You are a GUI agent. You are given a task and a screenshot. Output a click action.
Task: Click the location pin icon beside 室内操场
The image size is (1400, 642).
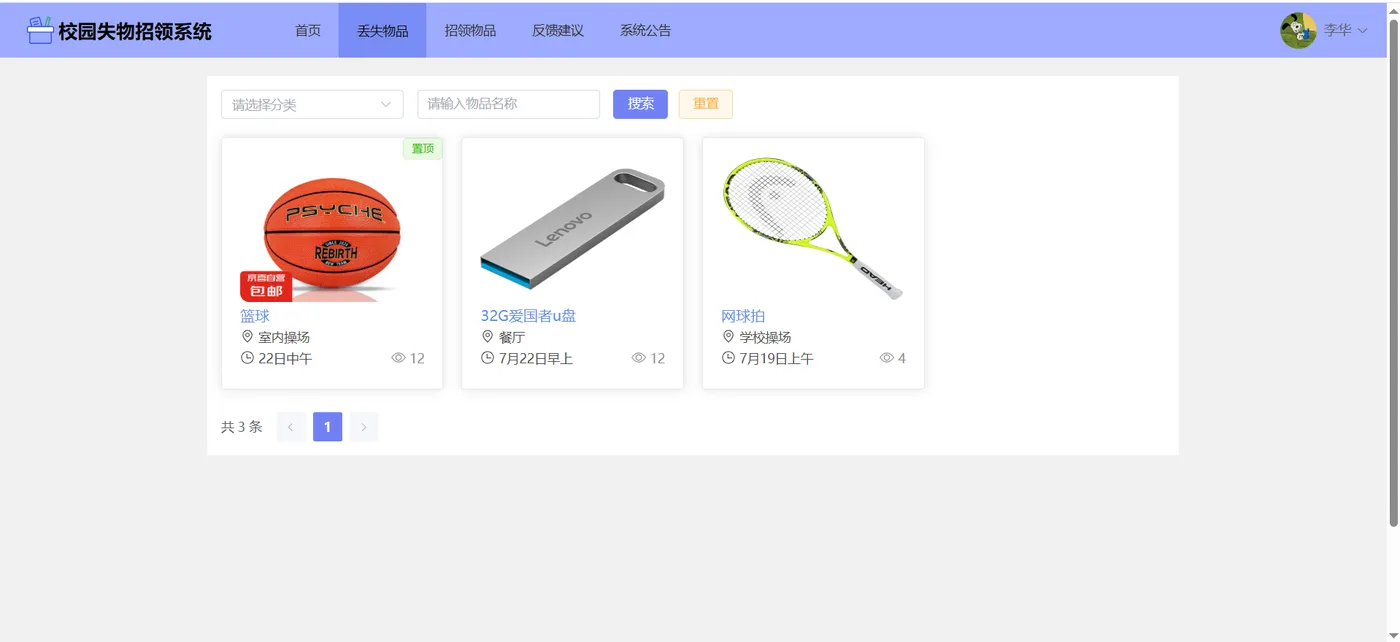point(247,337)
